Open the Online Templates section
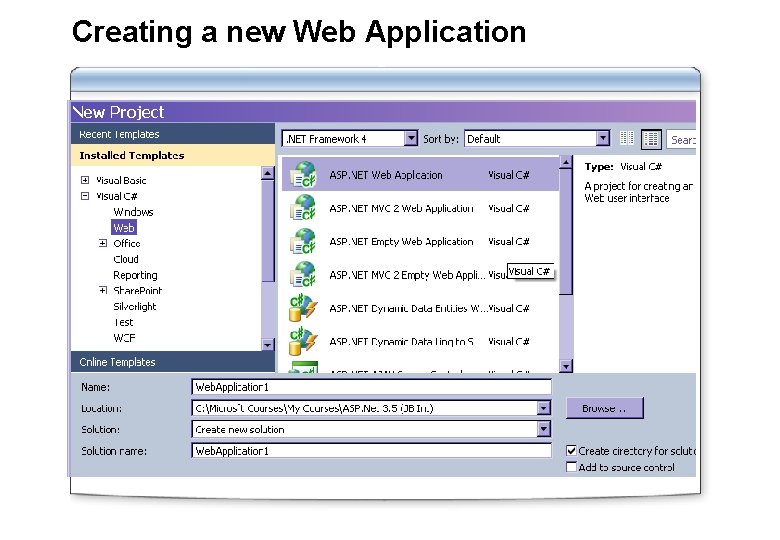Image resolution: width=780 pixels, height=540 pixels. click(x=173, y=361)
